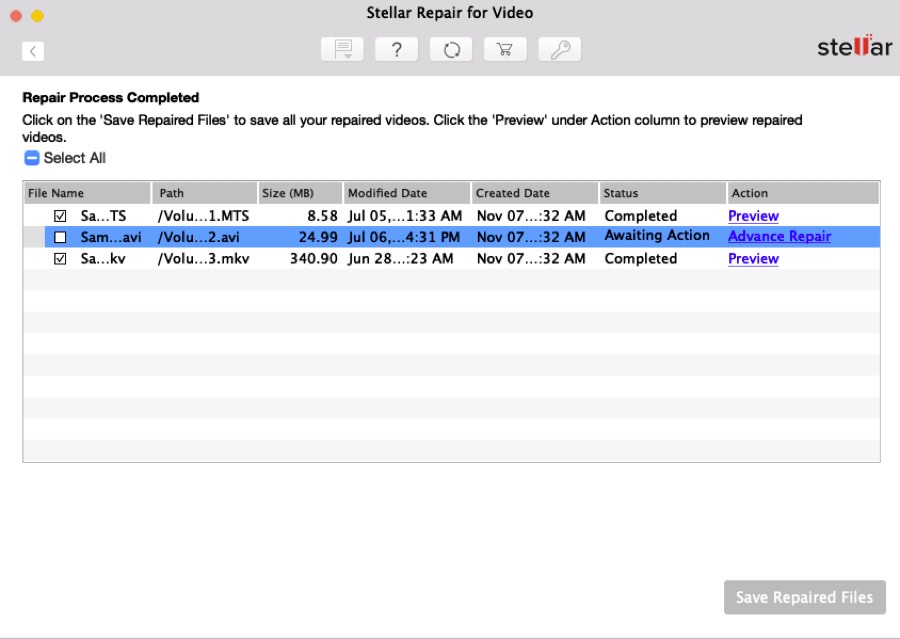Click Advance Repair for the avi file
This screenshot has height=639, width=900.
click(x=779, y=237)
